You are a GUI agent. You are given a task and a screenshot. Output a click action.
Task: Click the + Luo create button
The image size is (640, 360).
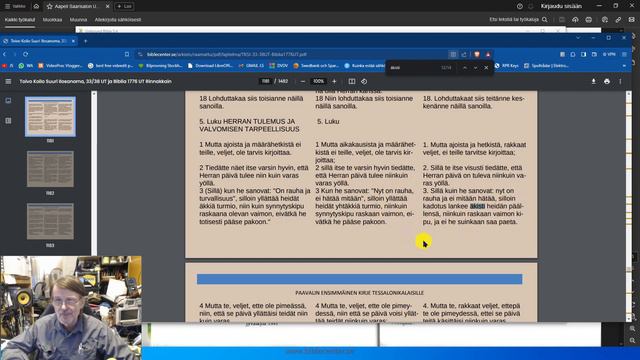[x=124, y=6]
